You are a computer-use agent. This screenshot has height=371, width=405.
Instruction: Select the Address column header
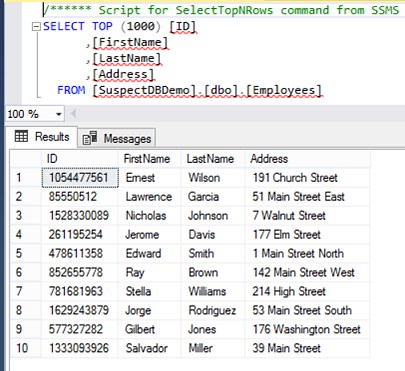tap(307, 159)
